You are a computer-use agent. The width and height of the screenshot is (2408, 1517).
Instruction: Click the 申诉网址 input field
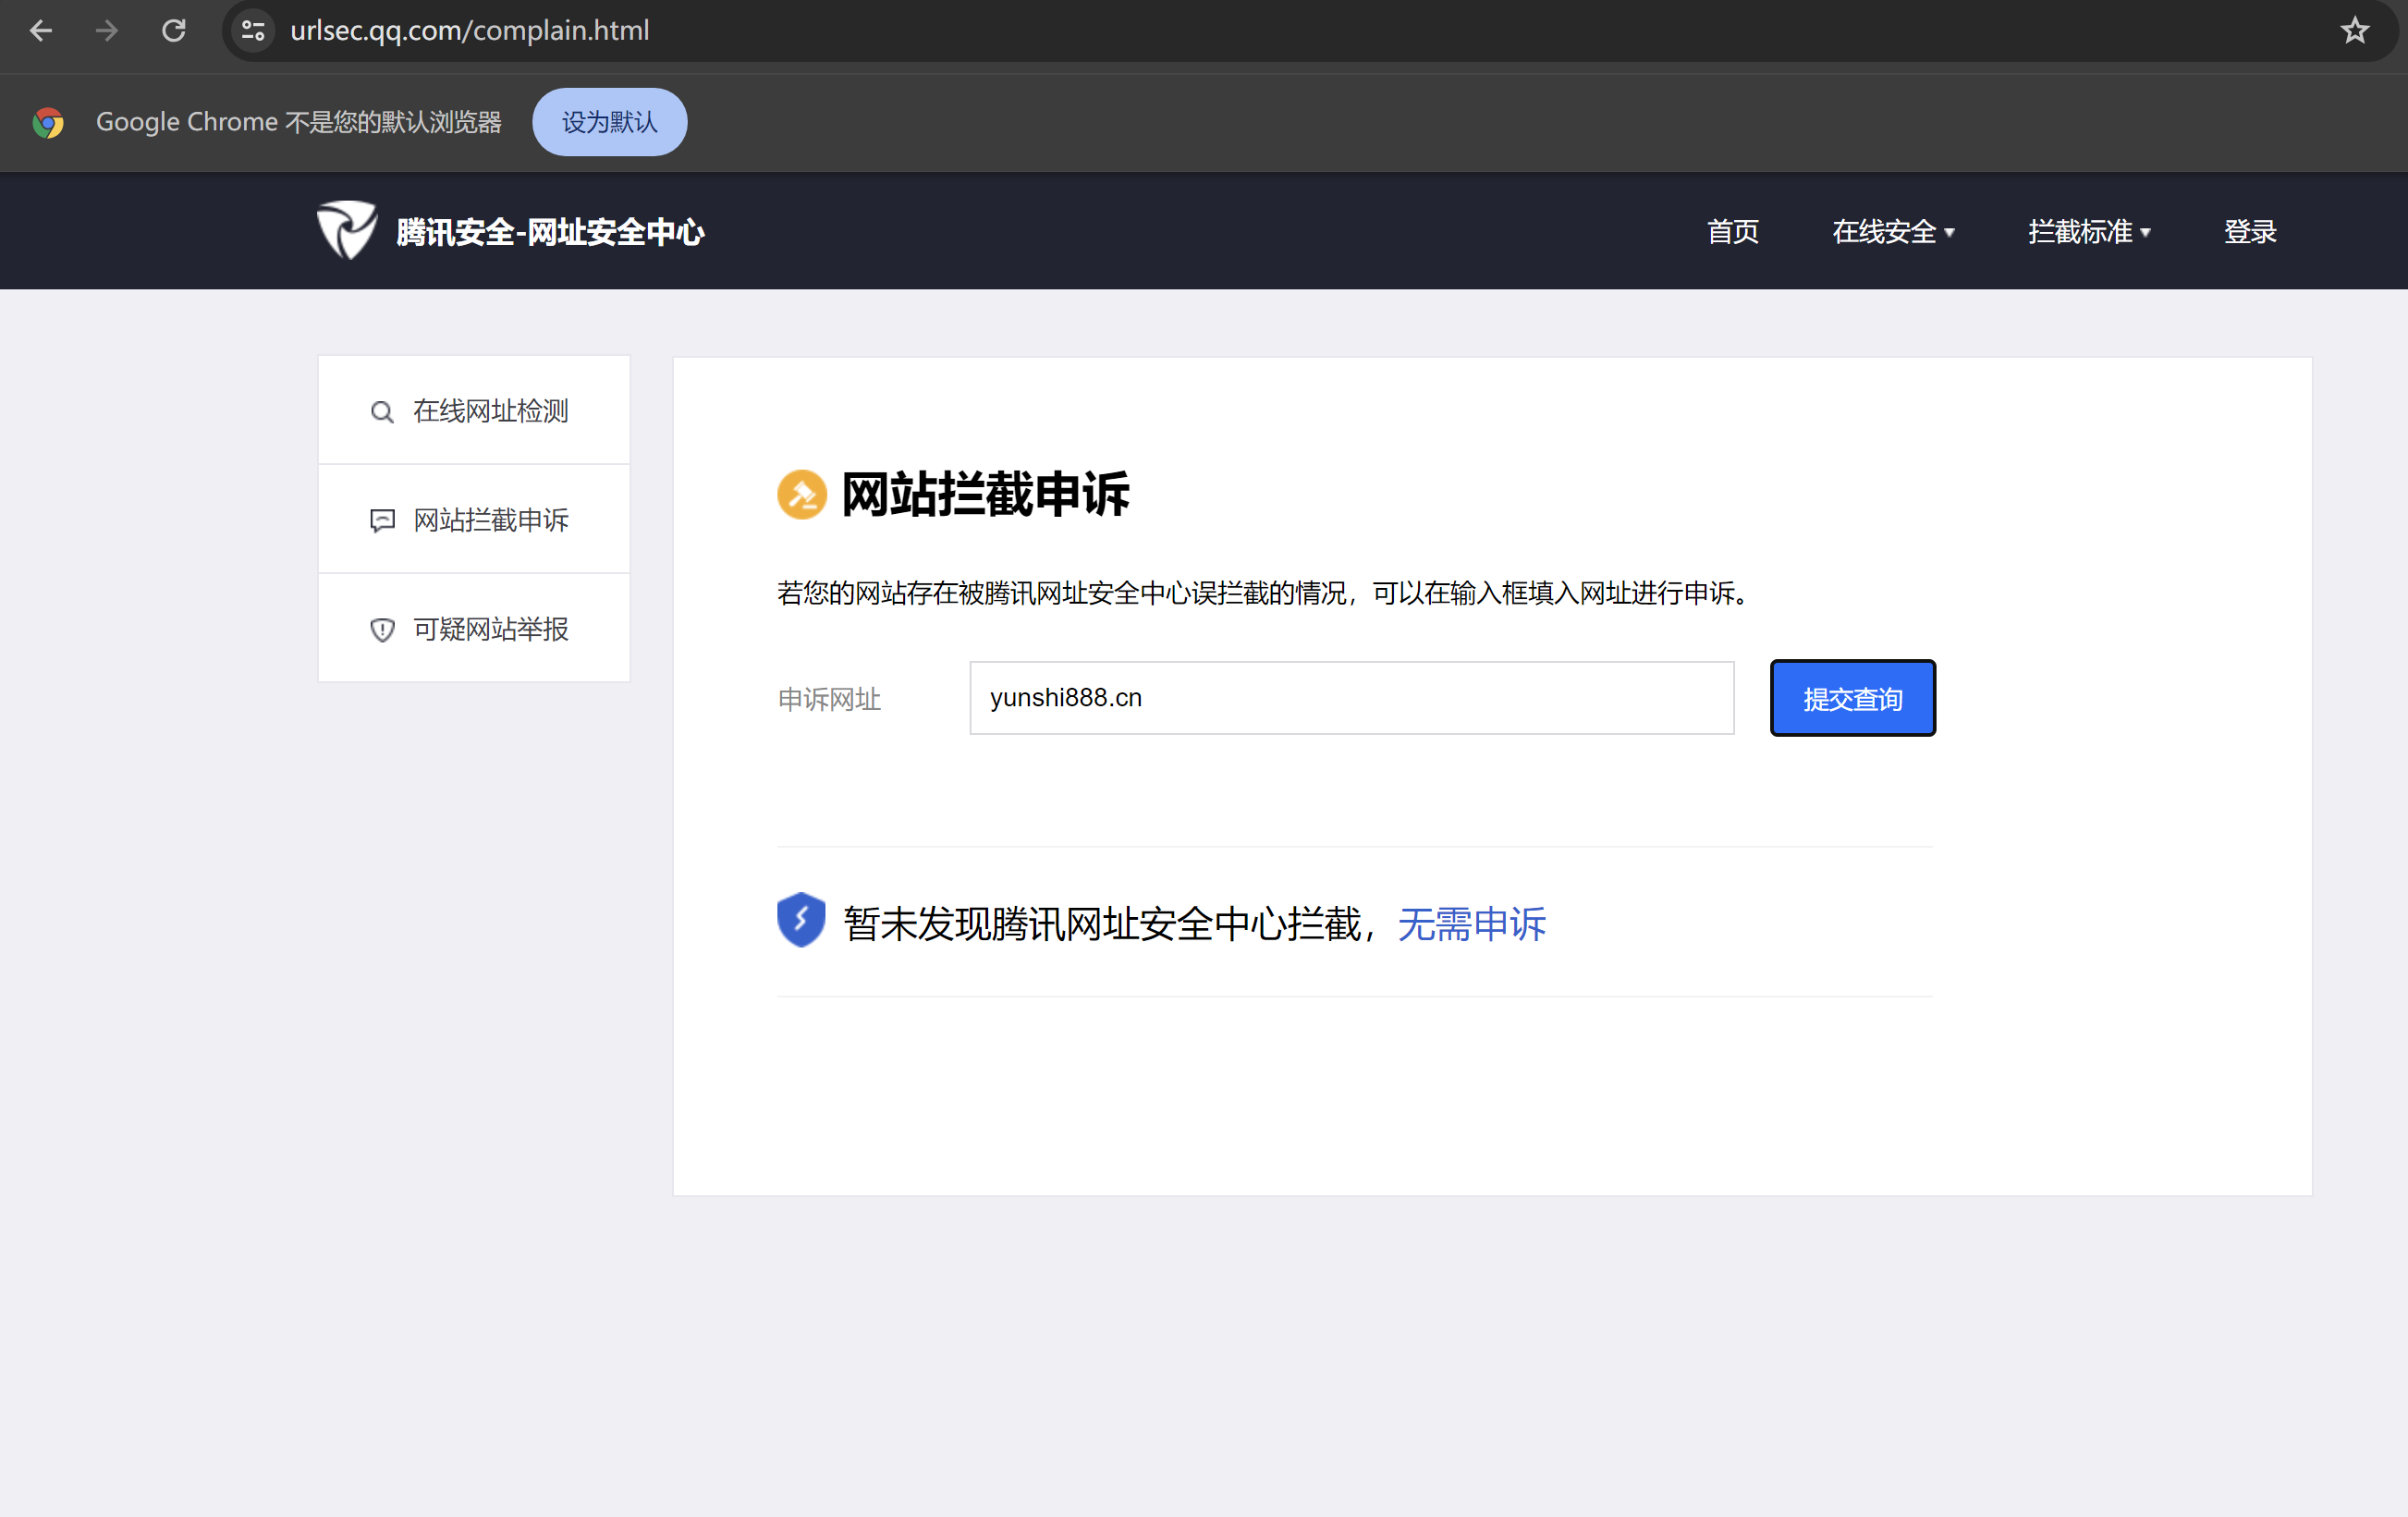1351,698
